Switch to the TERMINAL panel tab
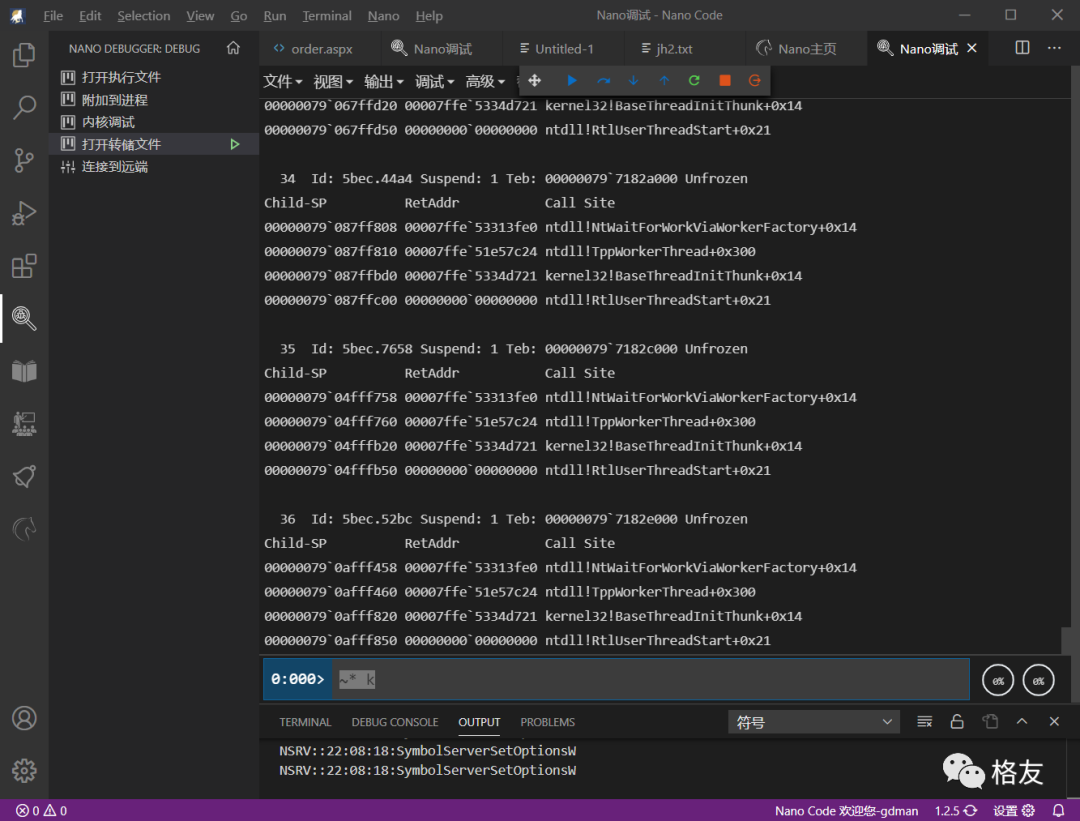1080x821 pixels. (305, 722)
